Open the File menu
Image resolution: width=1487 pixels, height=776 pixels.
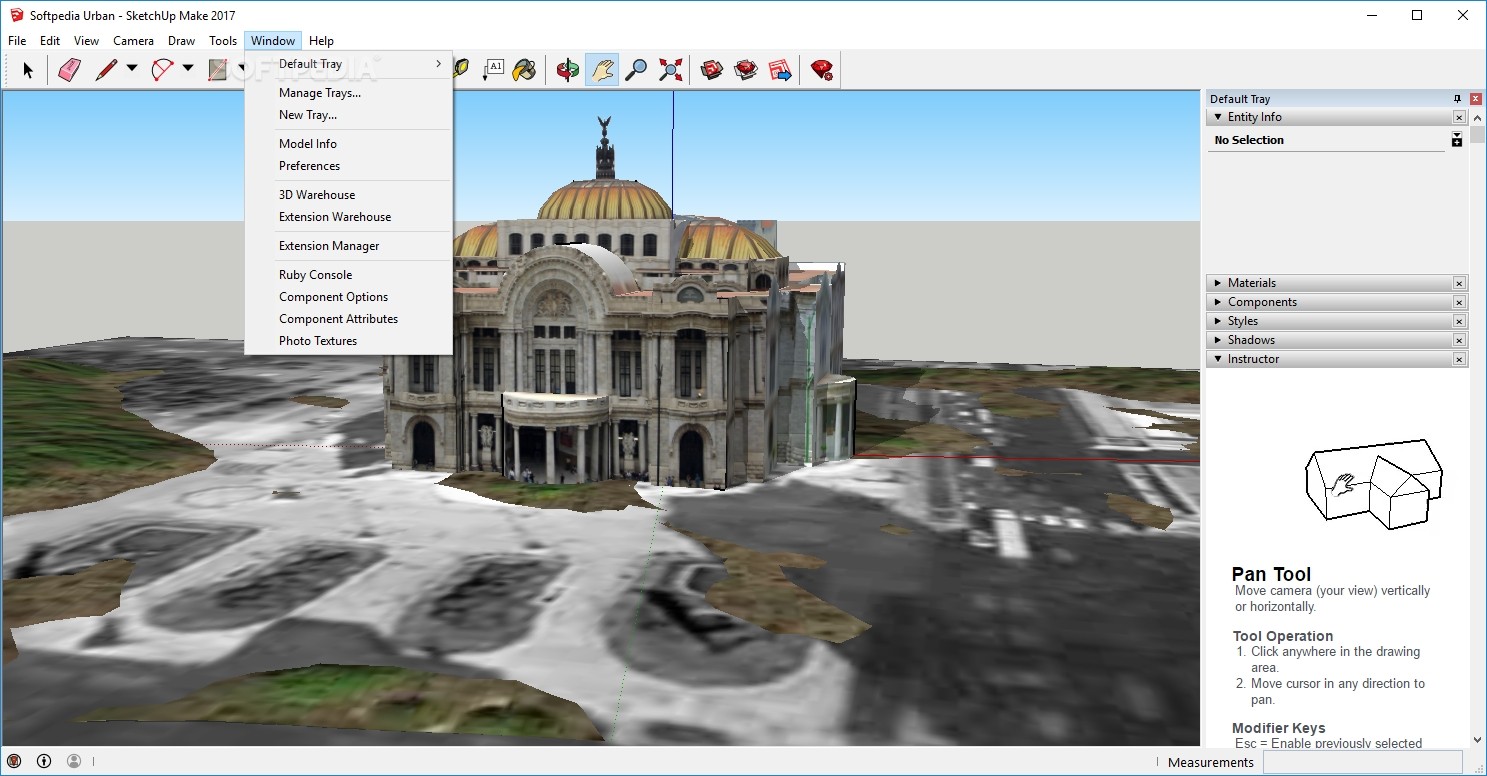pyautogui.click(x=17, y=41)
